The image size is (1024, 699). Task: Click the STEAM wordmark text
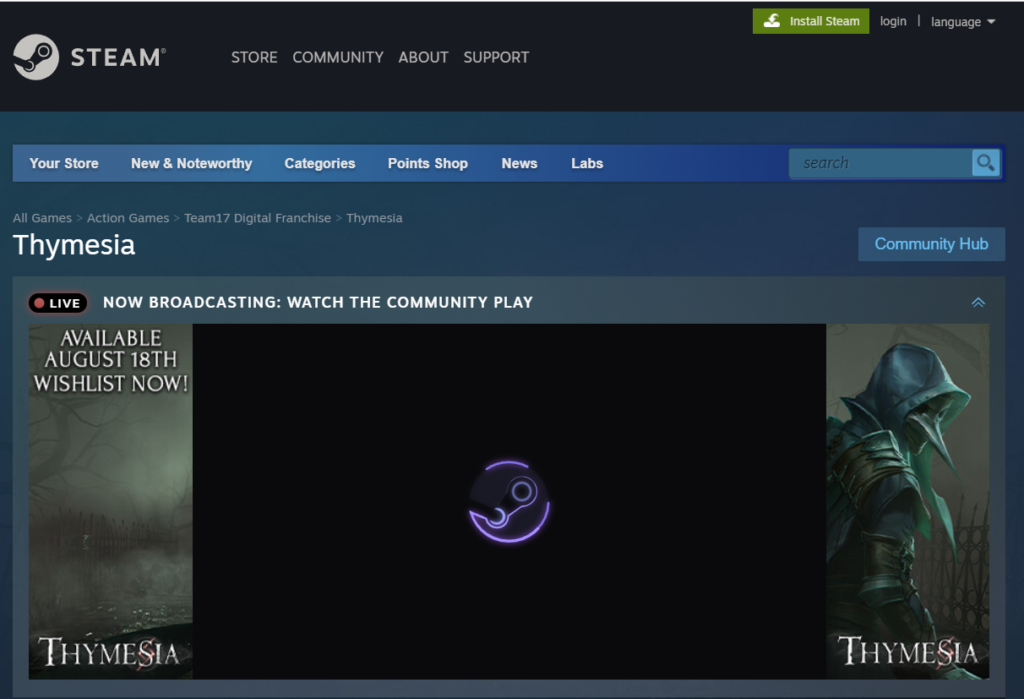tap(118, 57)
